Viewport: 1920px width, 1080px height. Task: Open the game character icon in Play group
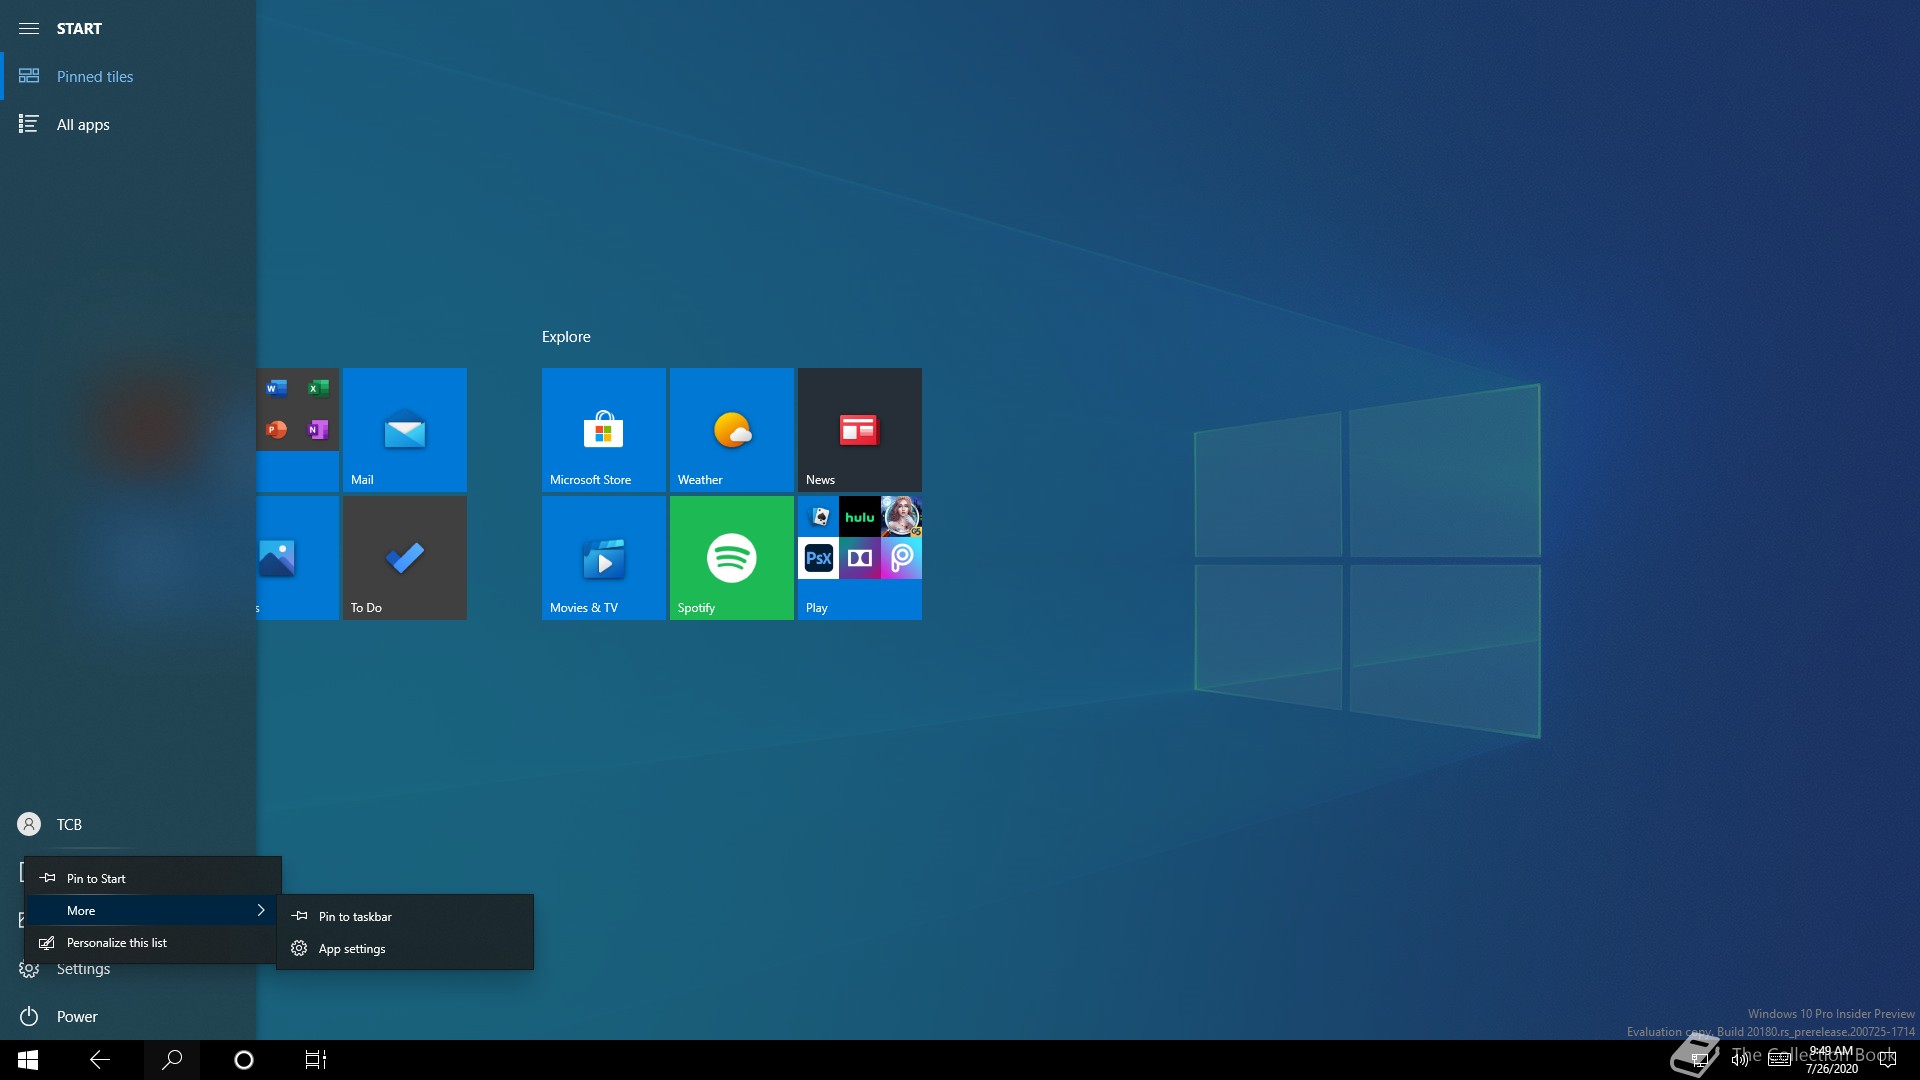(901, 517)
